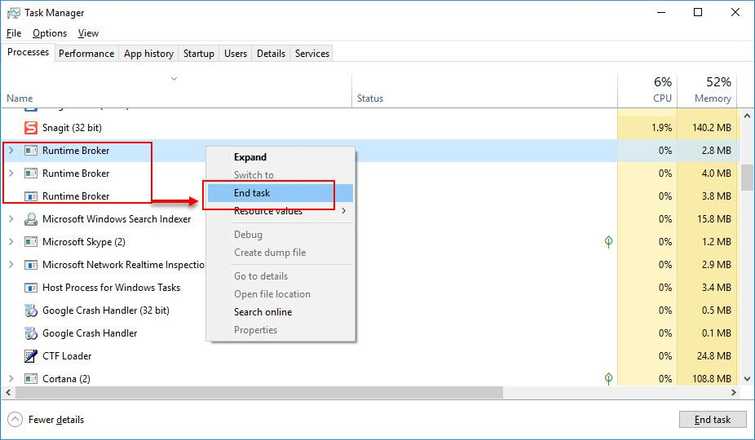Choose Expand in the context menu
This screenshot has height=440, width=755.
[x=280, y=157]
